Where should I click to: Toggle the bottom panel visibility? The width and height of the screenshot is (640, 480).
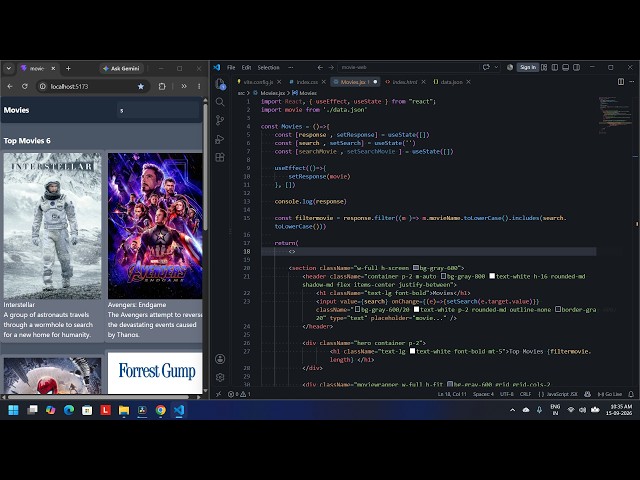pos(565,67)
